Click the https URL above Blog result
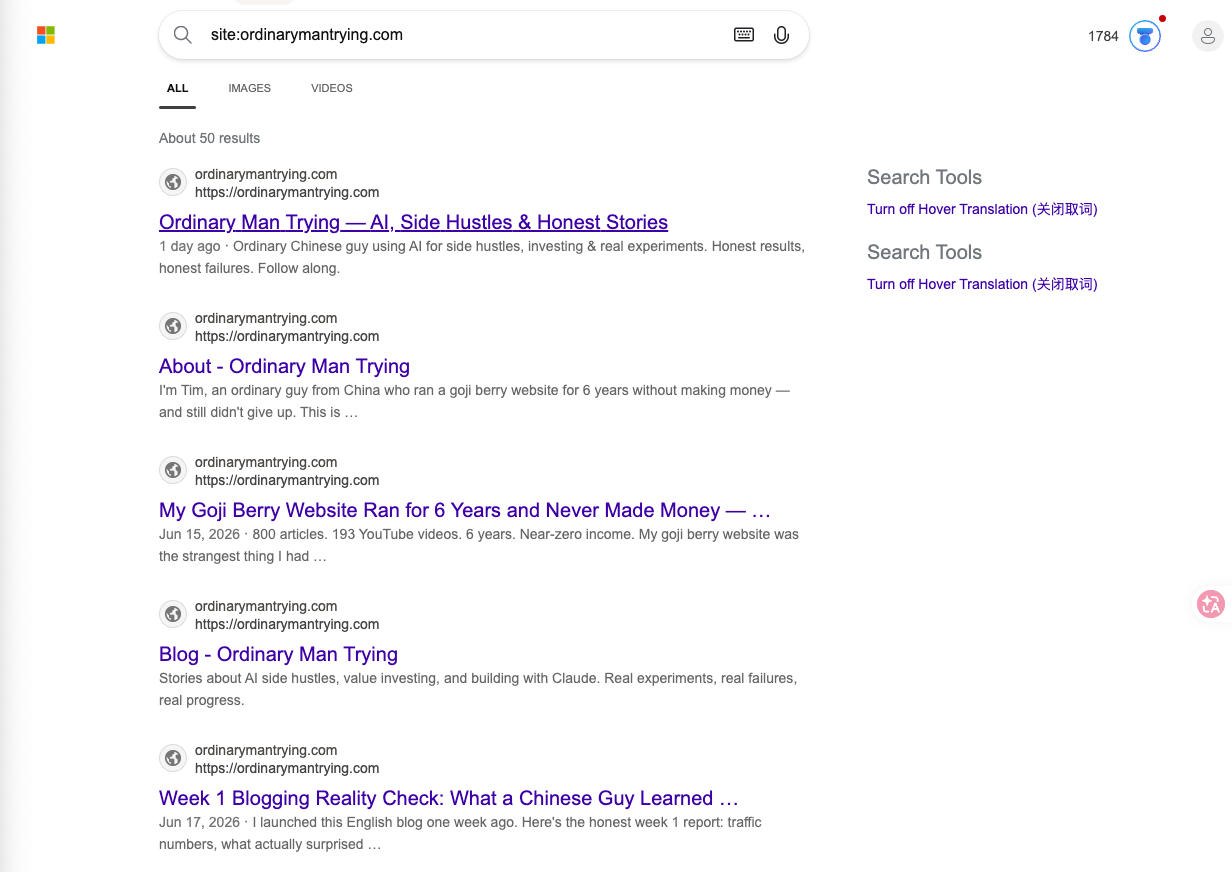The width and height of the screenshot is (1232, 872). tap(287, 624)
